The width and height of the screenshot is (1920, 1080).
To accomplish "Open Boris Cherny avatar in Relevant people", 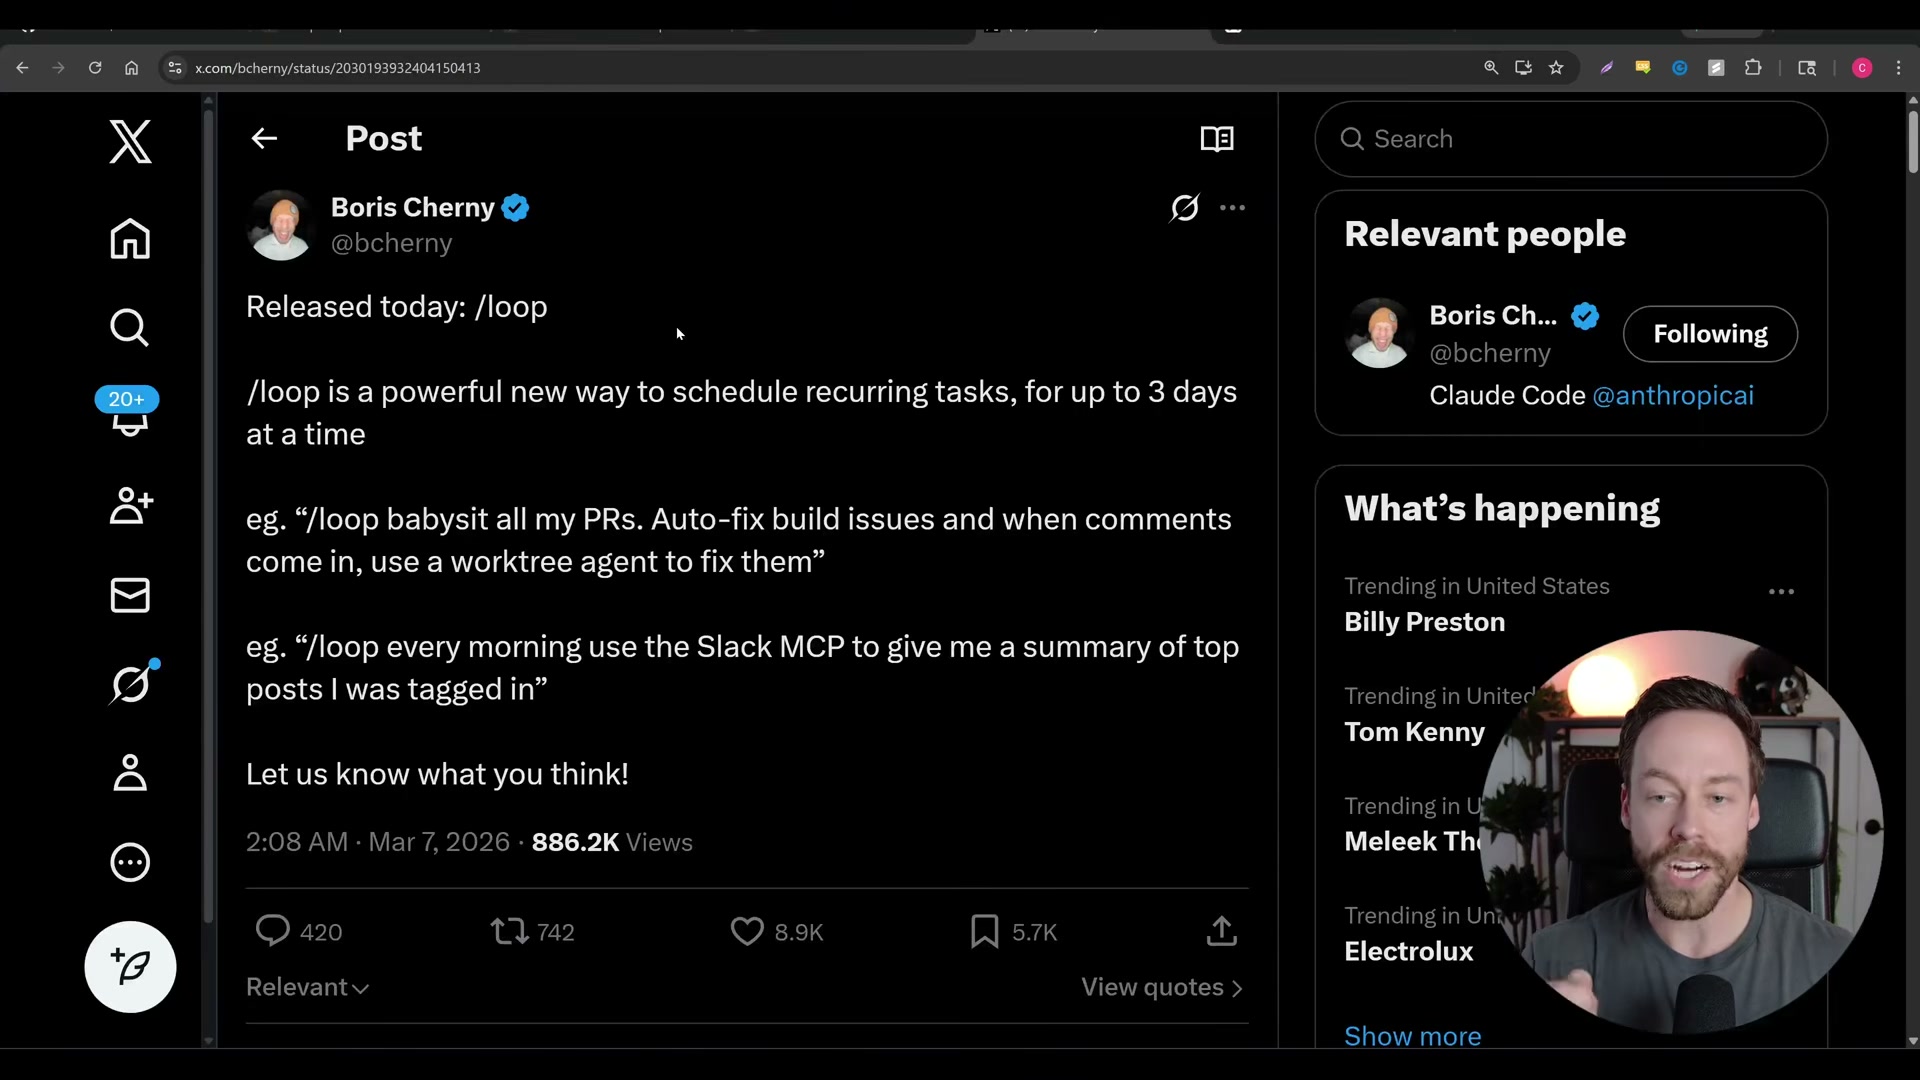I will 1379,333.
